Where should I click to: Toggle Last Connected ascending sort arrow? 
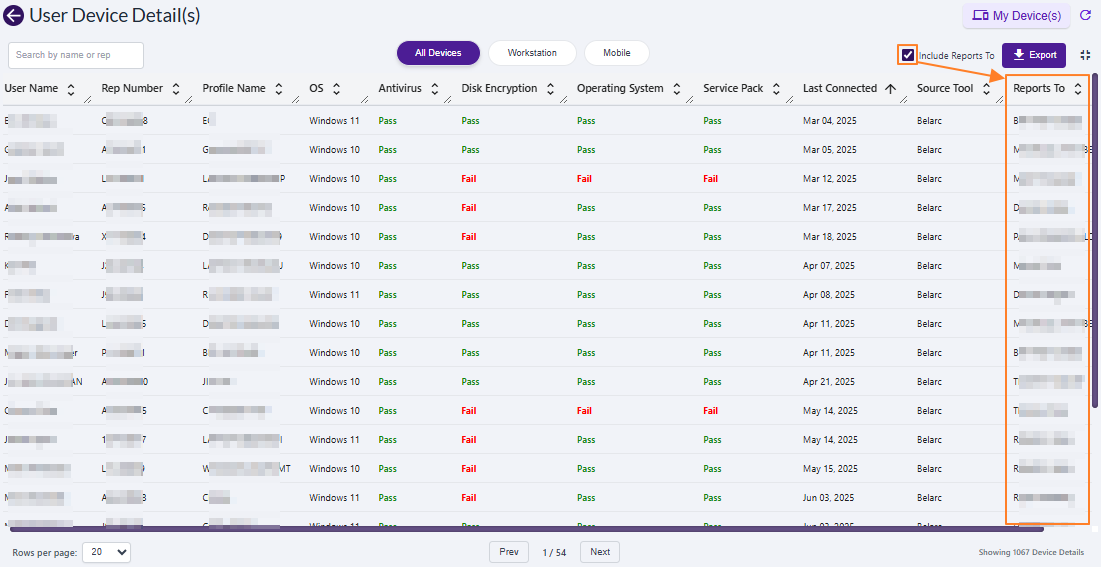click(x=890, y=89)
